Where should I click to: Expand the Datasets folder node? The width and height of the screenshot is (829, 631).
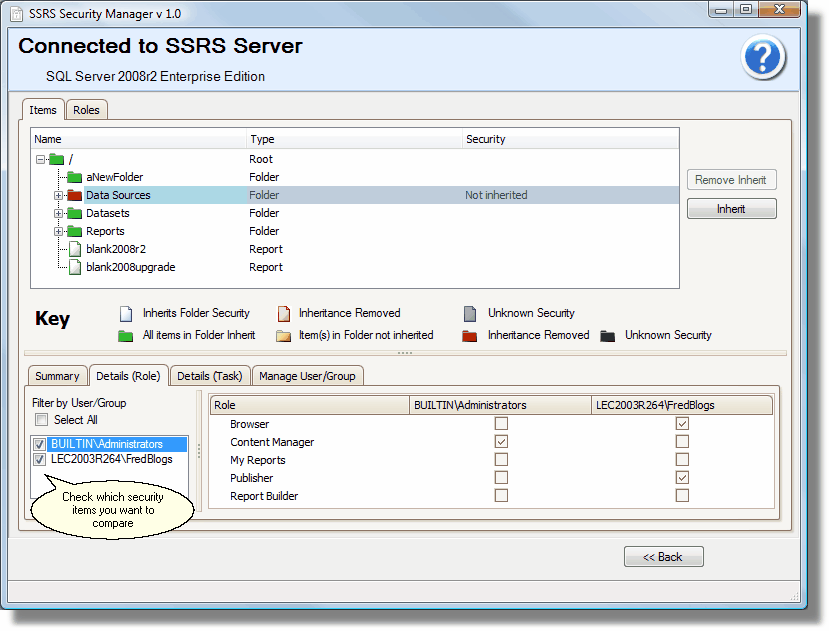58,213
